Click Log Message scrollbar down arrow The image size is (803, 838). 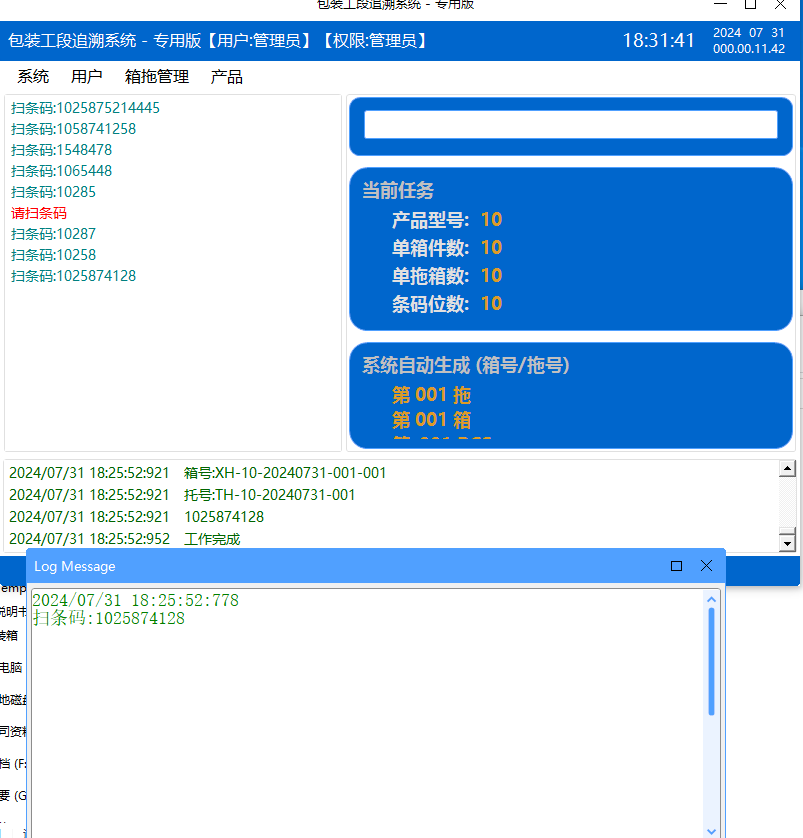pos(712,830)
